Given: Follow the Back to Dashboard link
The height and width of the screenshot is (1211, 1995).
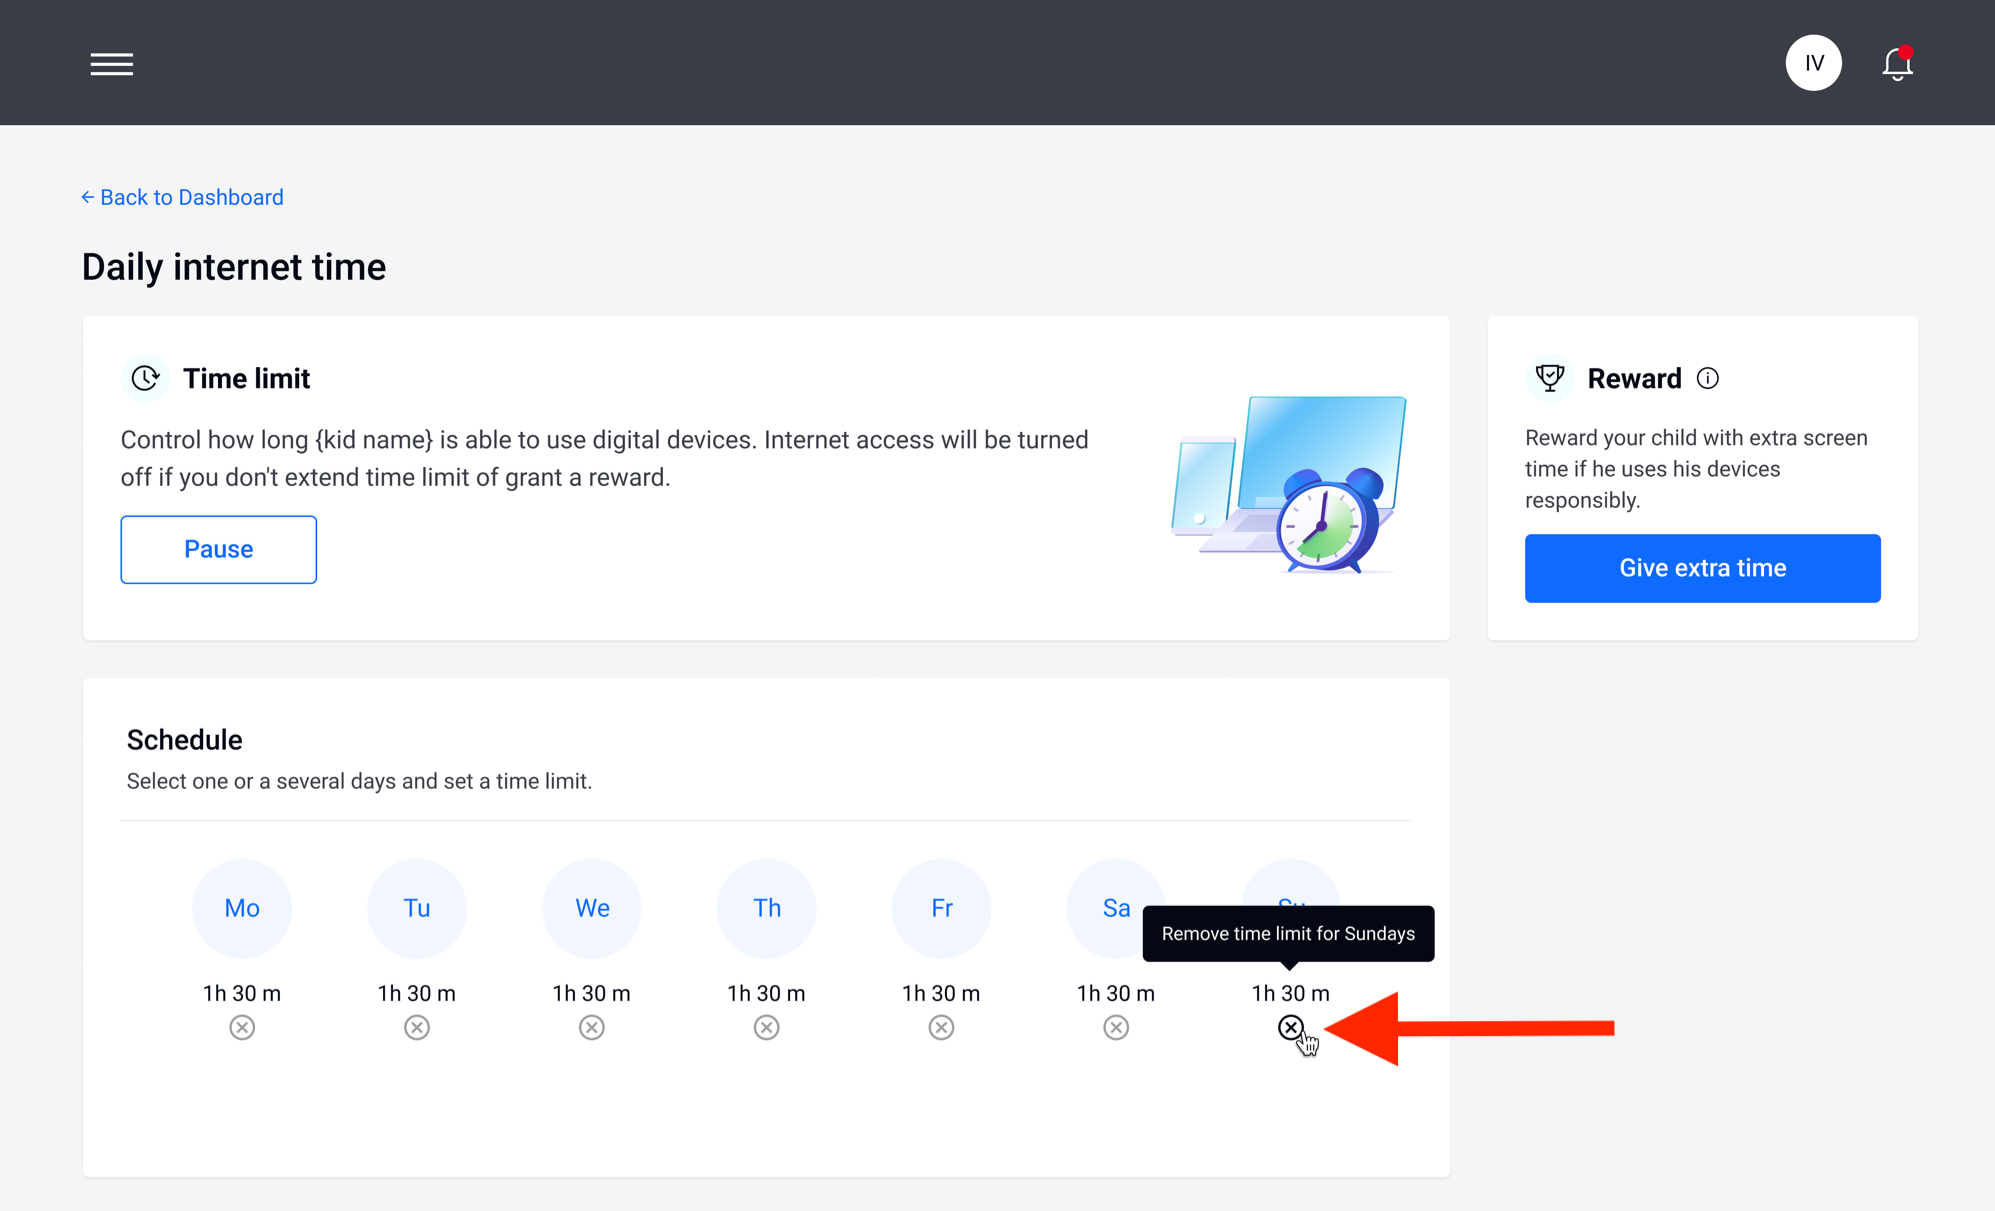Looking at the screenshot, I should point(182,197).
